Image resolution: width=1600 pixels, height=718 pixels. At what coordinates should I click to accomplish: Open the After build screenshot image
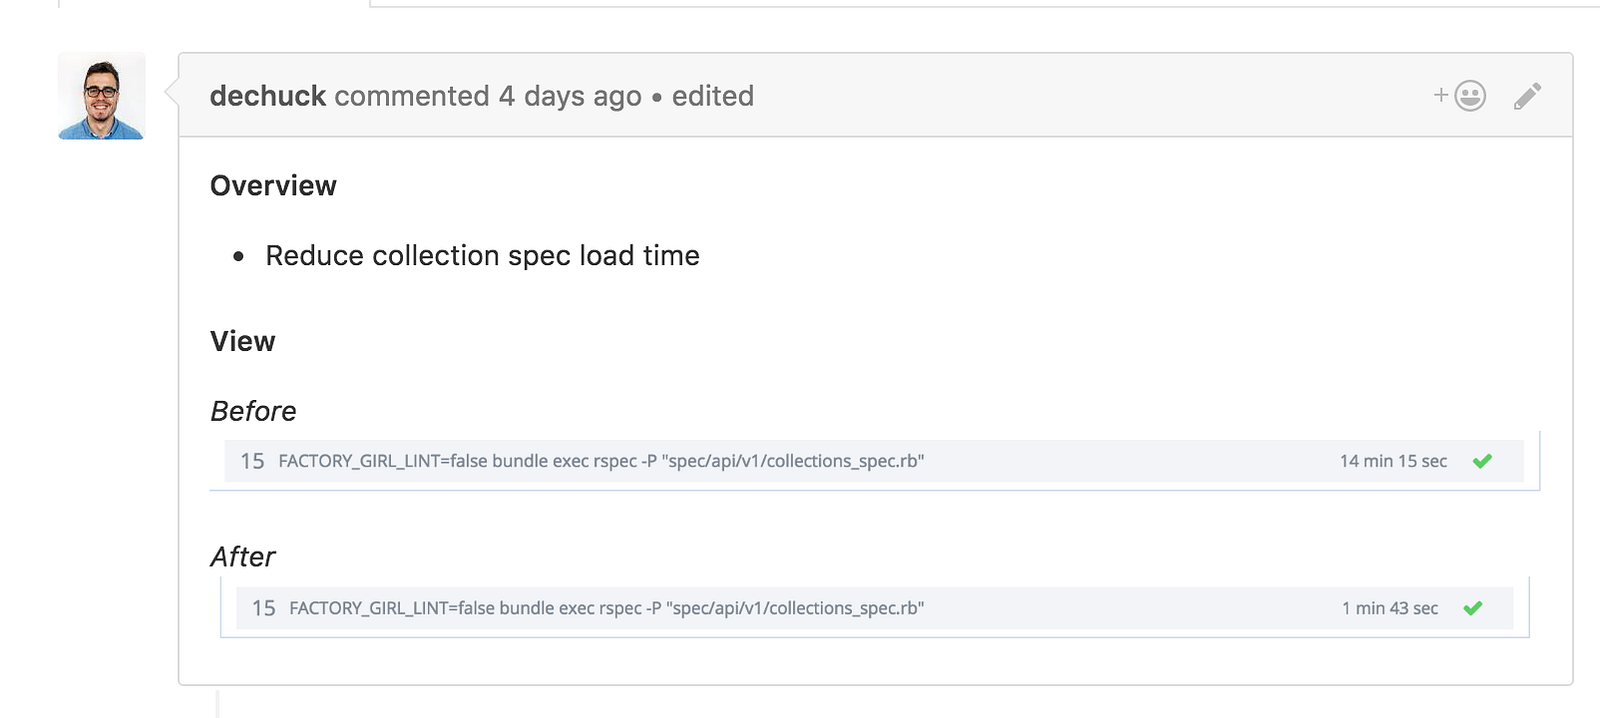[x=874, y=608]
